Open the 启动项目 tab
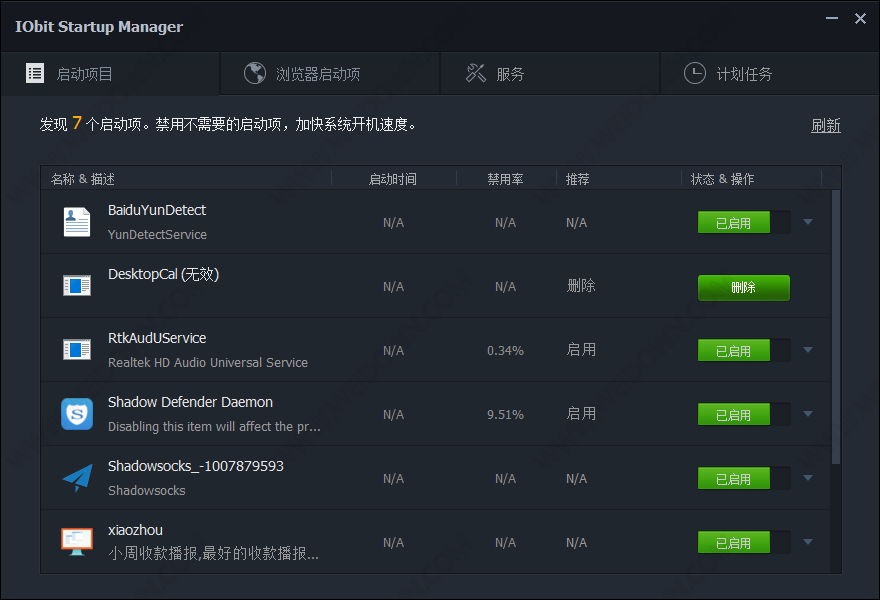This screenshot has height=600, width=880. (85, 74)
